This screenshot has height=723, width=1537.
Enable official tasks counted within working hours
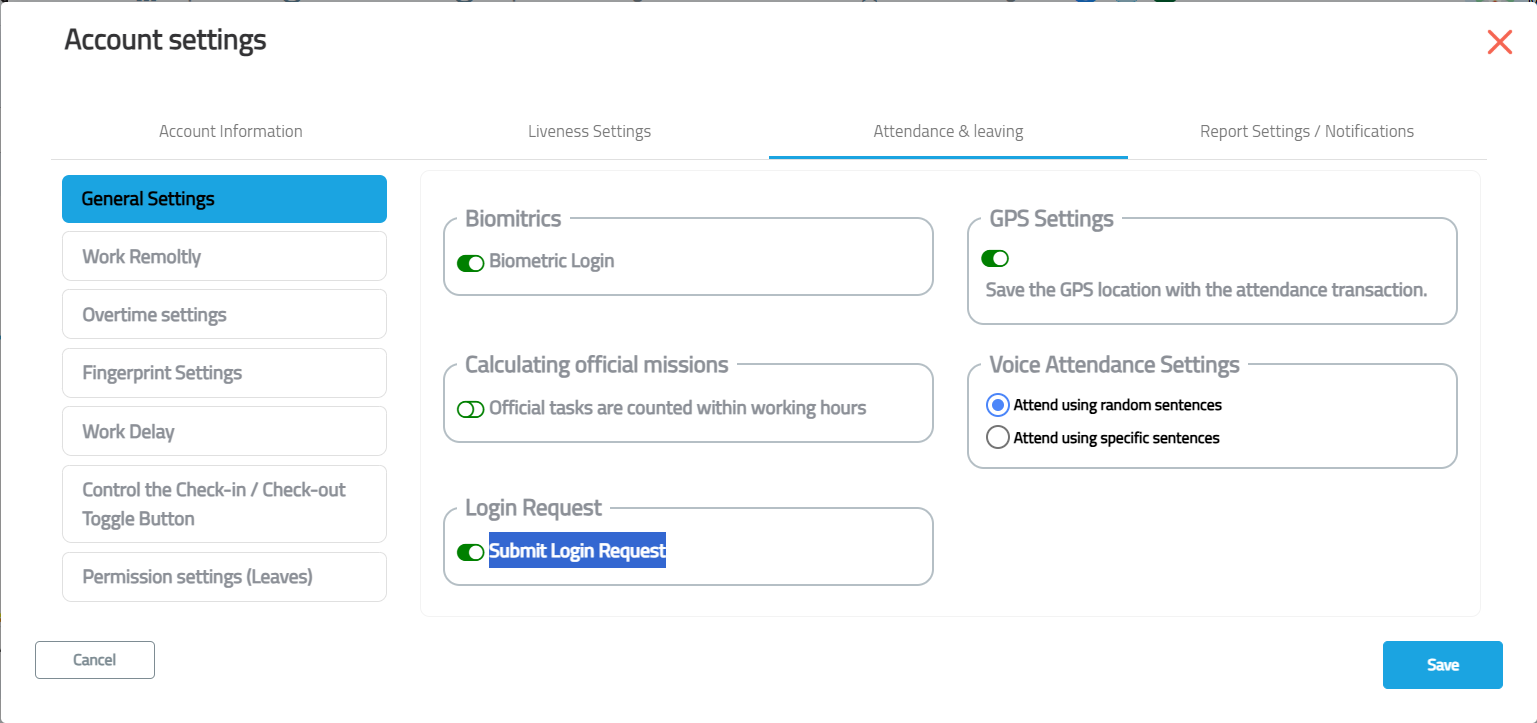click(x=470, y=409)
